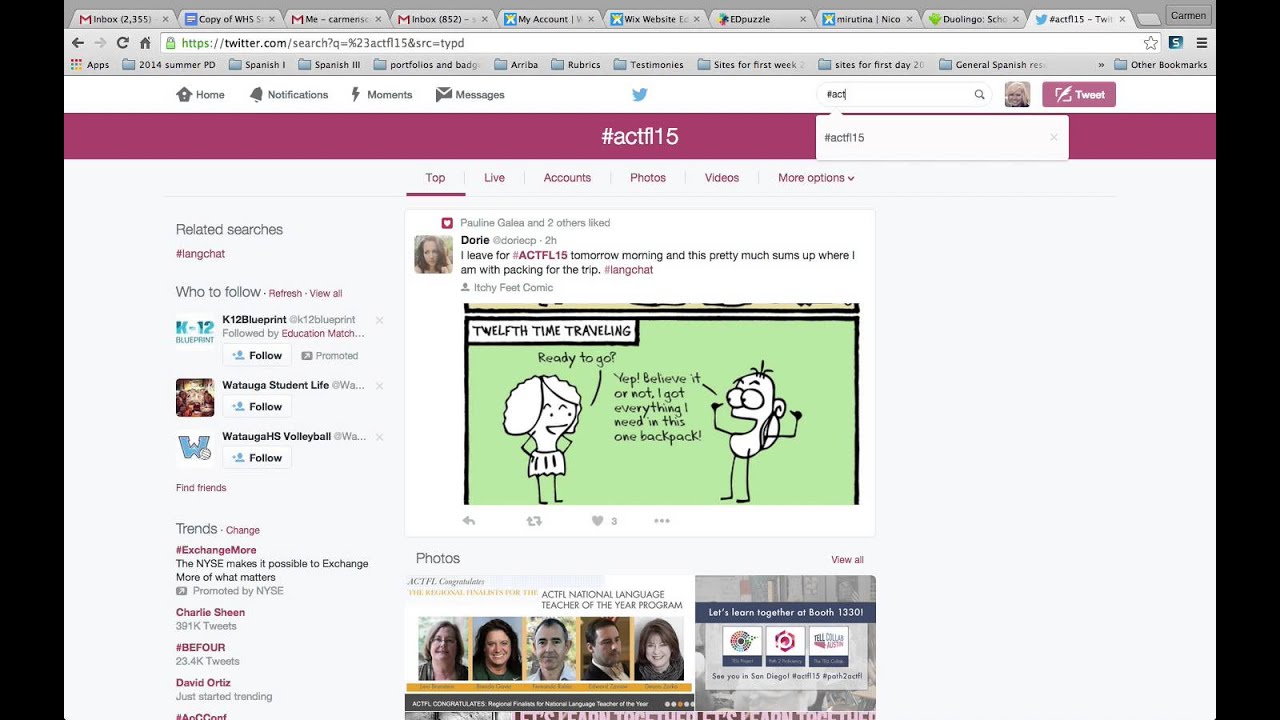Follow WataugaHS Volleyball

point(257,458)
